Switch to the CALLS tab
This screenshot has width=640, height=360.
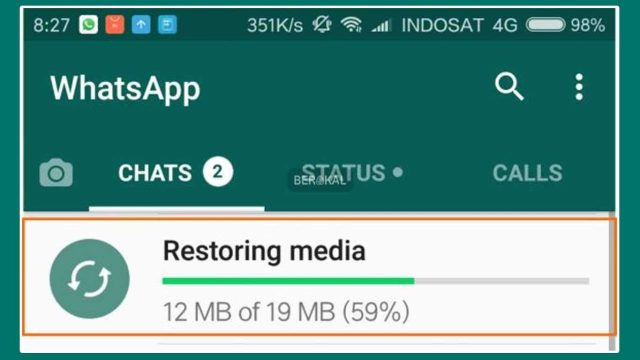[527, 173]
